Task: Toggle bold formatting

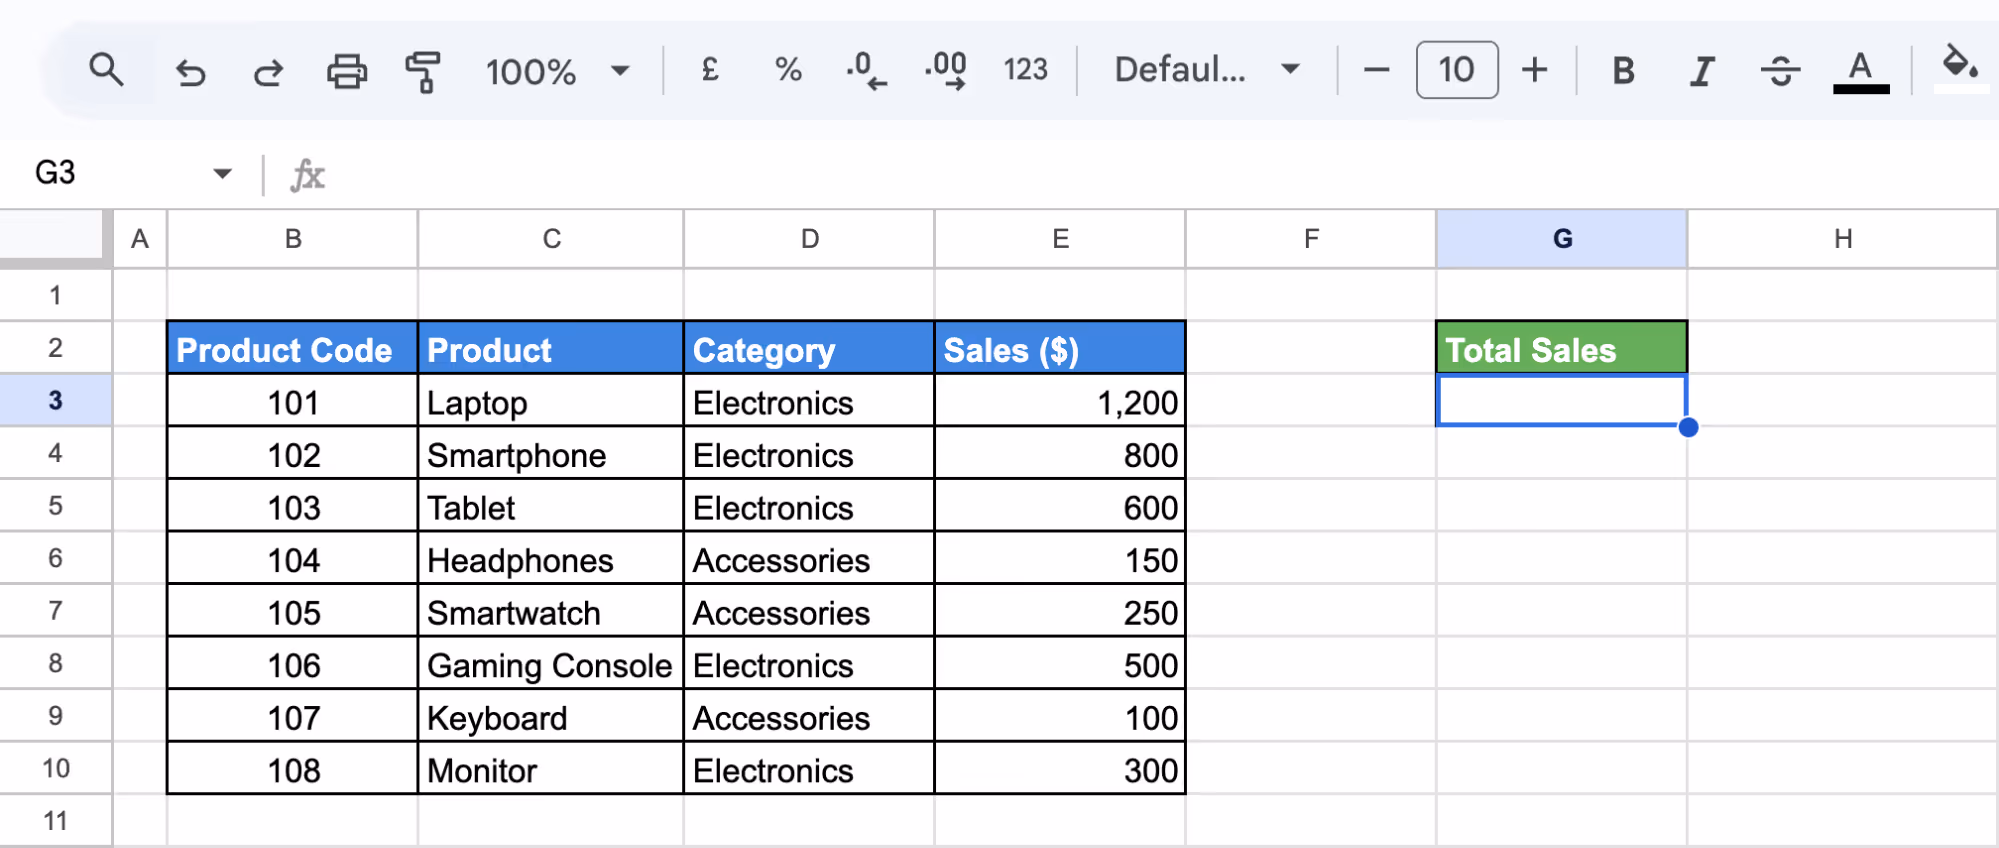Action: (1623, 70)
